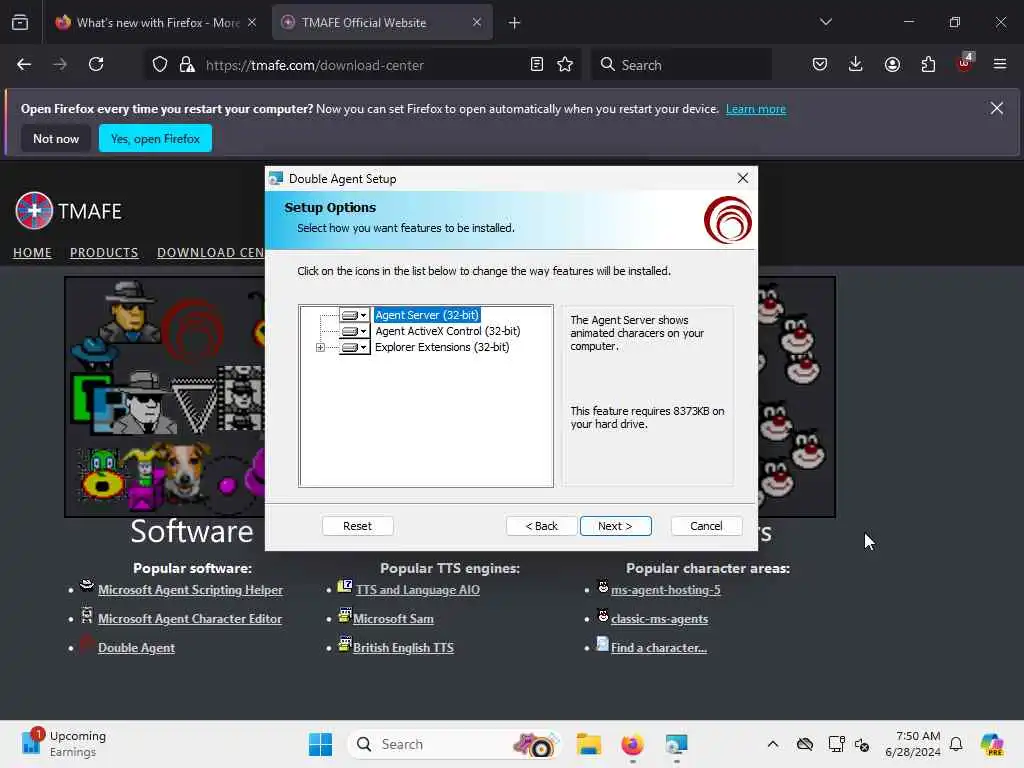Open Firefox account icon

[x=892, y=65]
